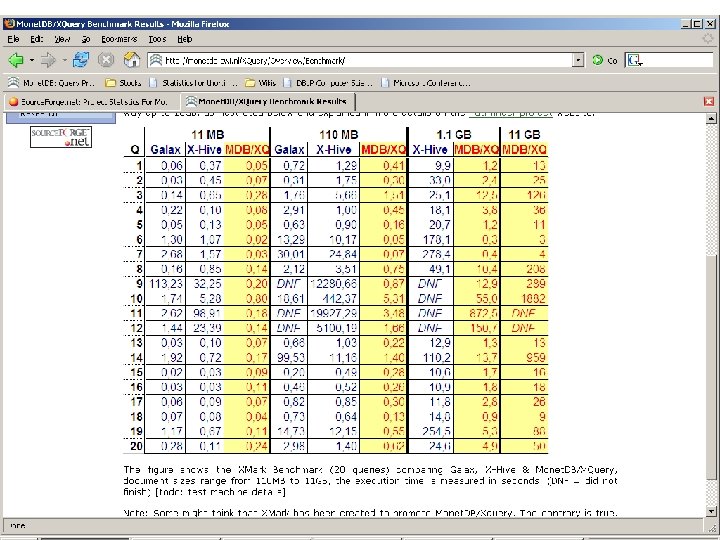Viewport: 720px width, 540px height.
Task: Click the blue highlighted sidebar item
Action: click(61, 118)
